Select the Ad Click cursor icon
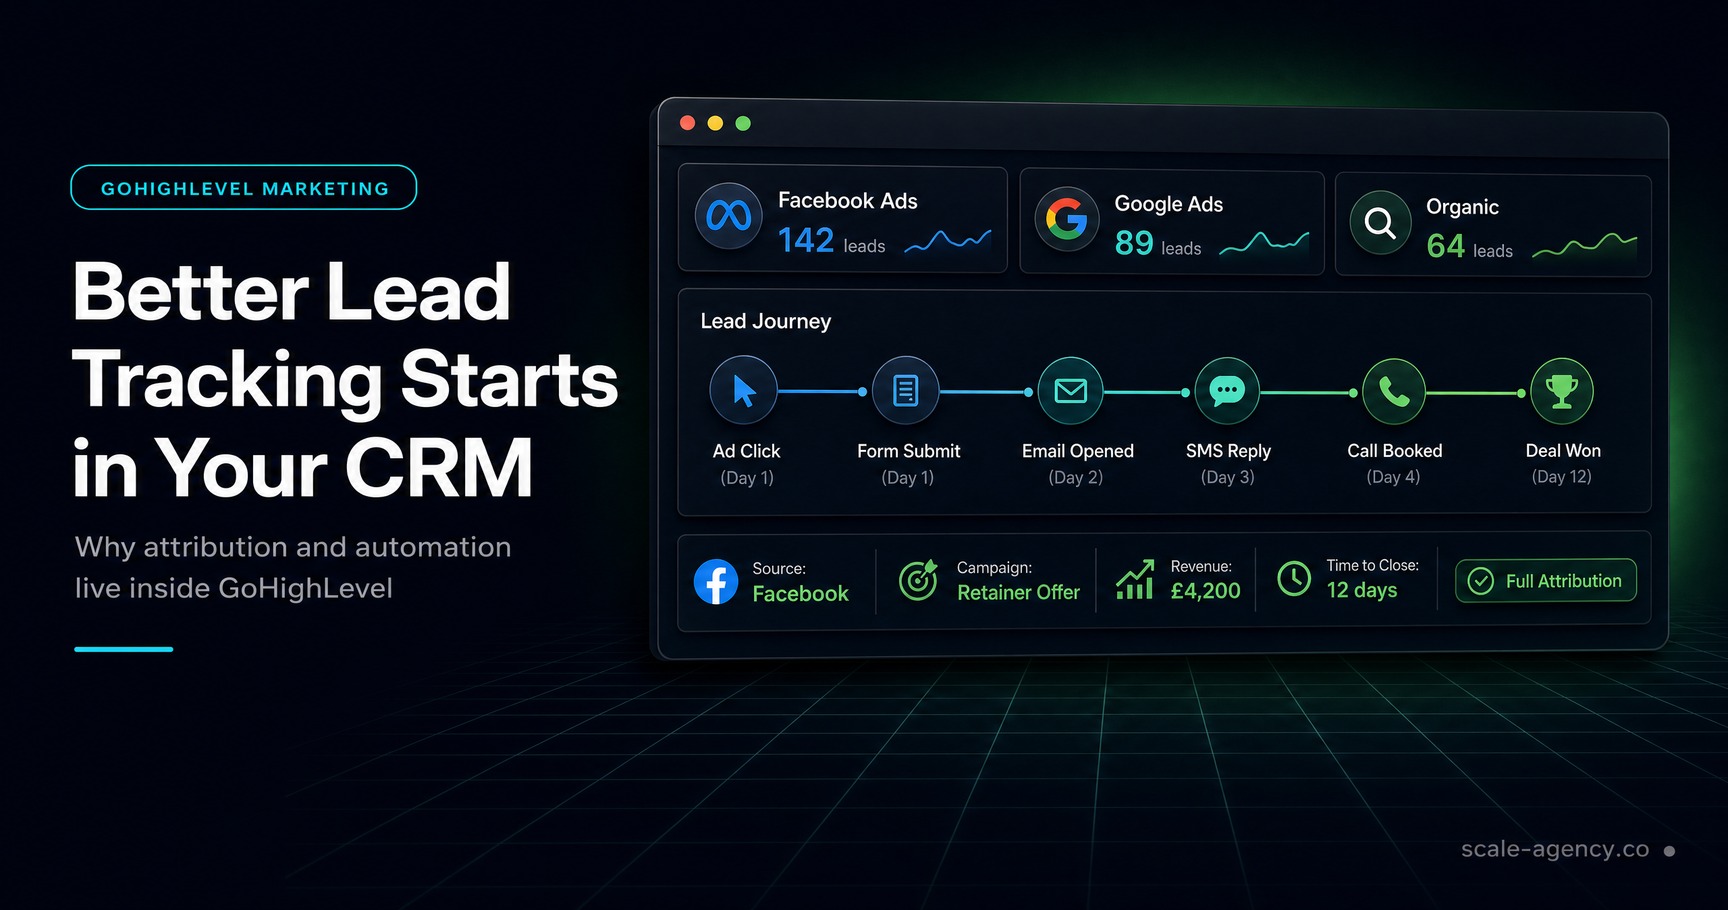The width and height of the screenshot is (1728, 910). pyautogui.click(x=743, y=390)
